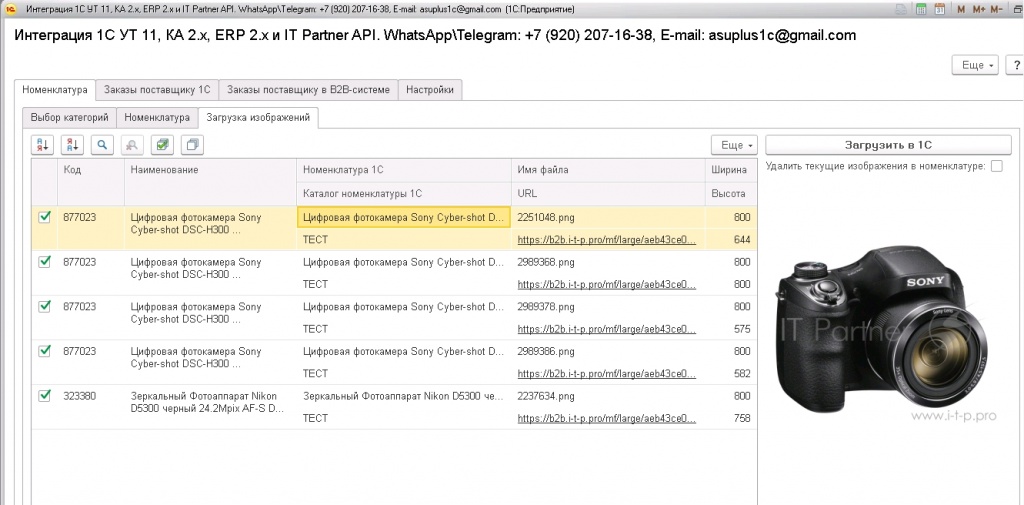Open the 'Настройки' tab
Viewport: 1024px width, 505px height.
coord(430,90)
